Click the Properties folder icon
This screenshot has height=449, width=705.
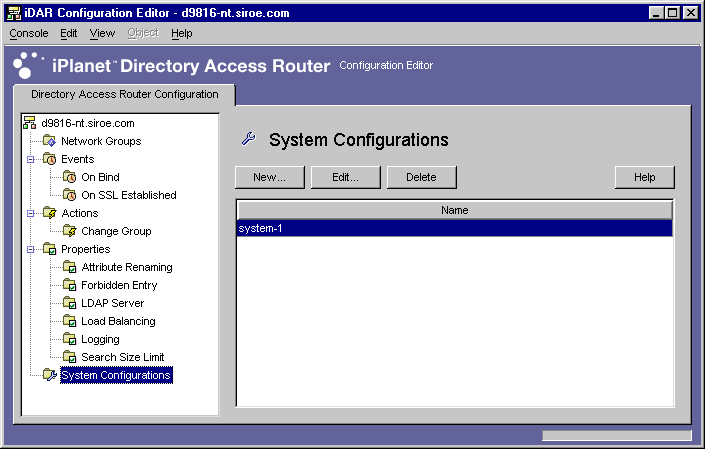coord(49,249)
